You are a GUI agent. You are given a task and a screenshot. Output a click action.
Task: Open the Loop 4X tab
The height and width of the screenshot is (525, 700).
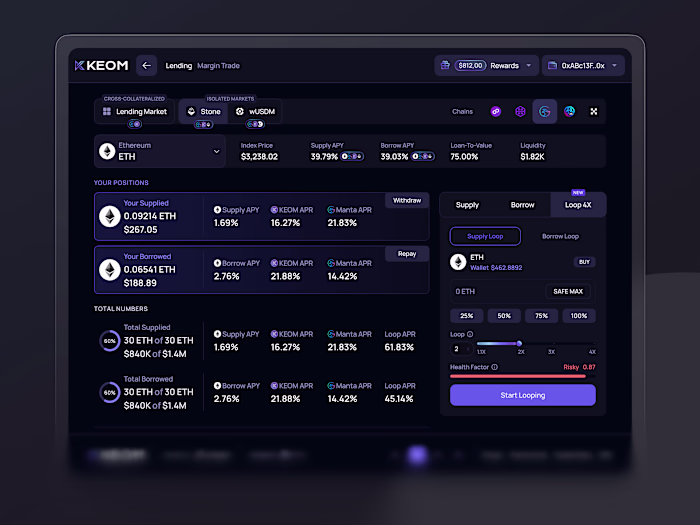point(578,205)
